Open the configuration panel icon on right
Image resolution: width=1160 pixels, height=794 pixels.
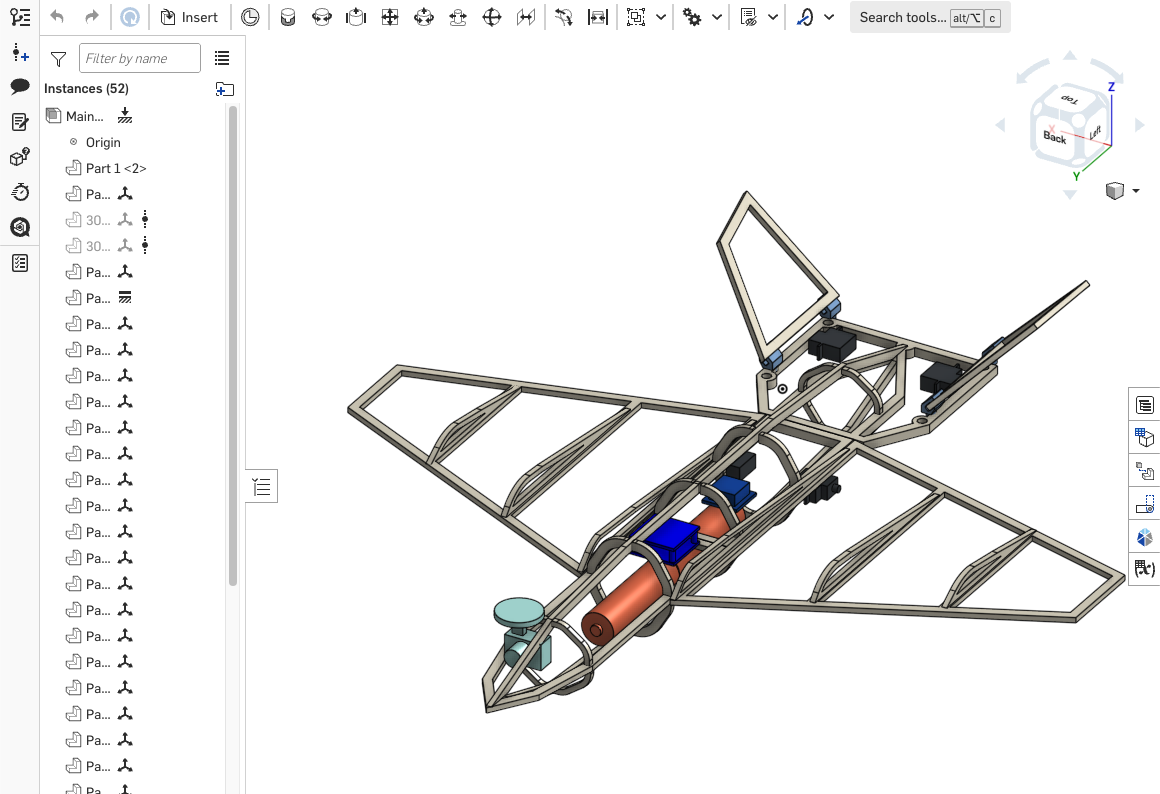[1144, 437]
